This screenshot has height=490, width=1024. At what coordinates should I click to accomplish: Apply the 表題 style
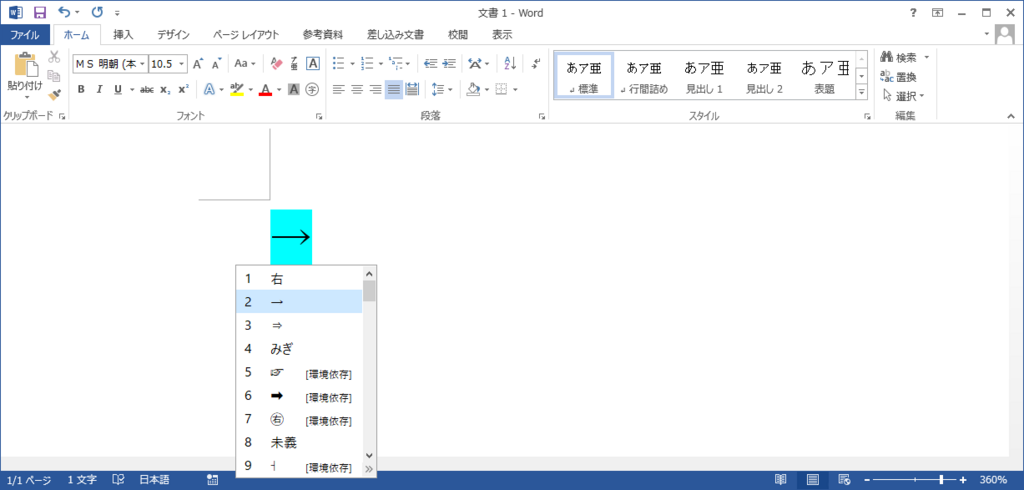(825, 76)
